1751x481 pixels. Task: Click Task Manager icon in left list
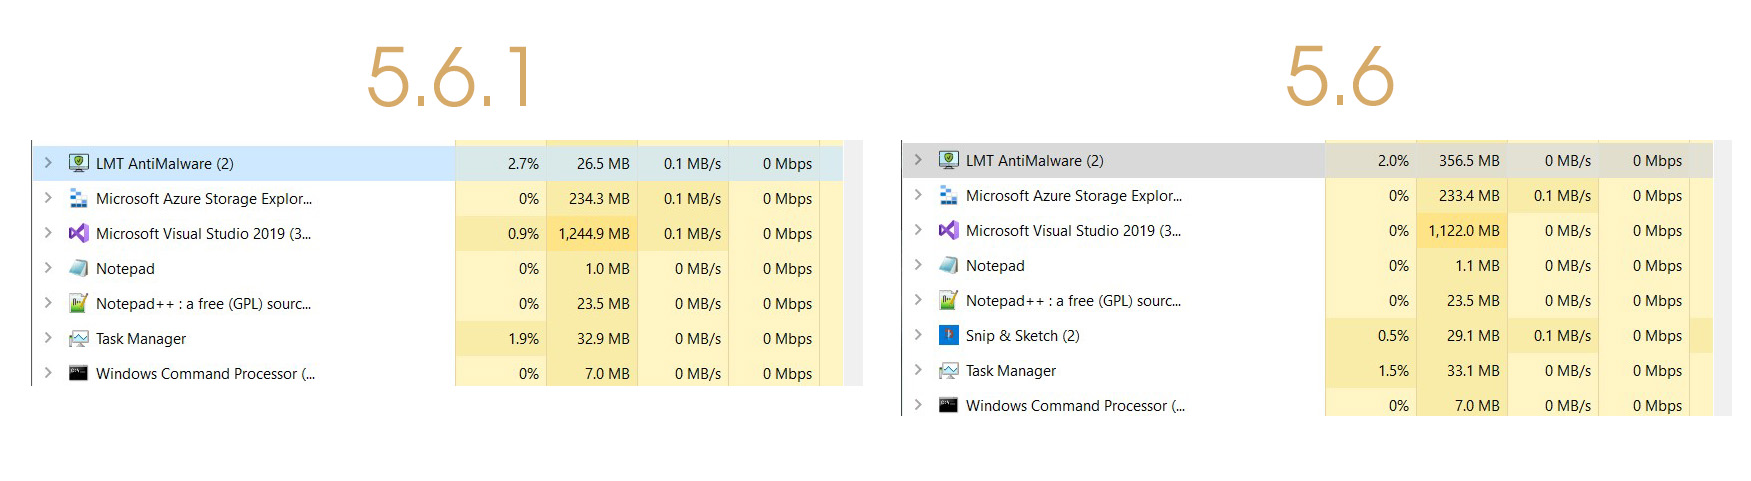click(78, 338)
